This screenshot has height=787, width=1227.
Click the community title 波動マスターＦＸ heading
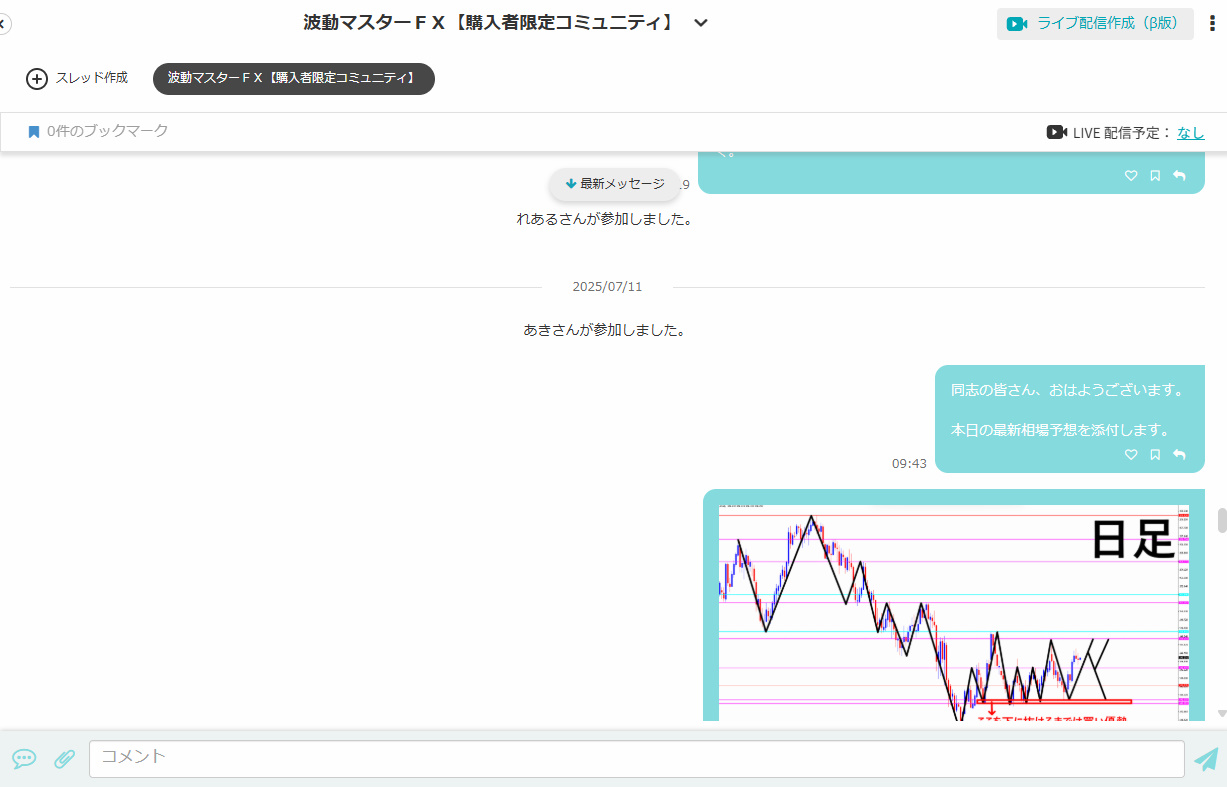click(490, 23)
